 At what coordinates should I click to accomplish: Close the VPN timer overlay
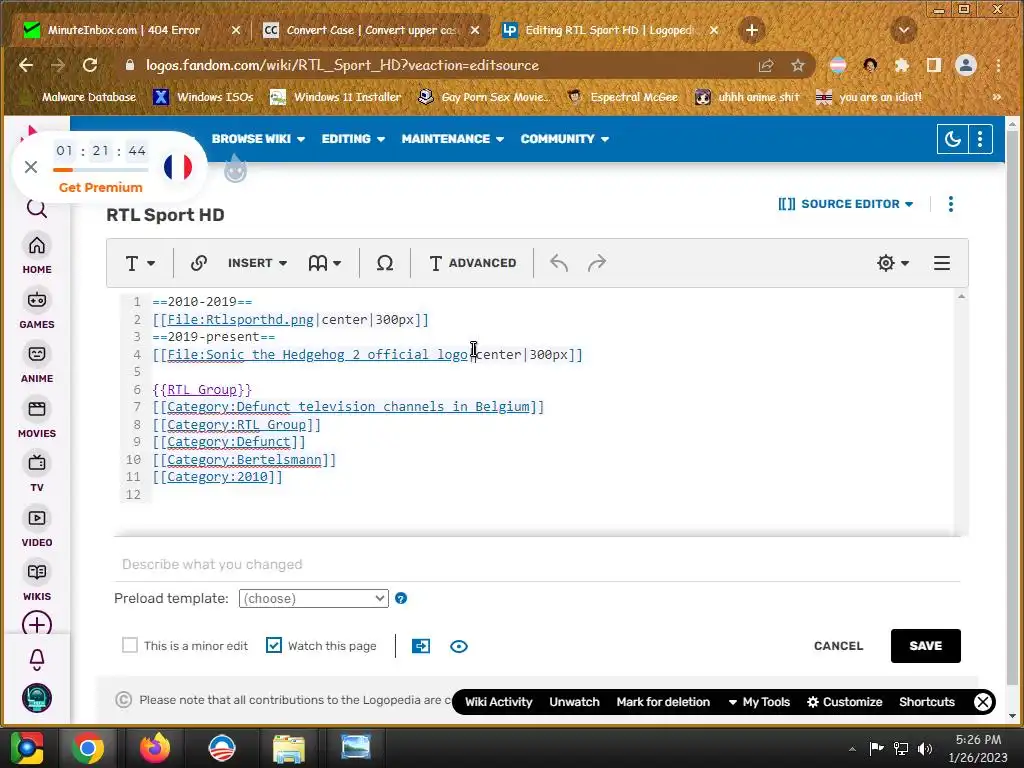tap(31, 167)
